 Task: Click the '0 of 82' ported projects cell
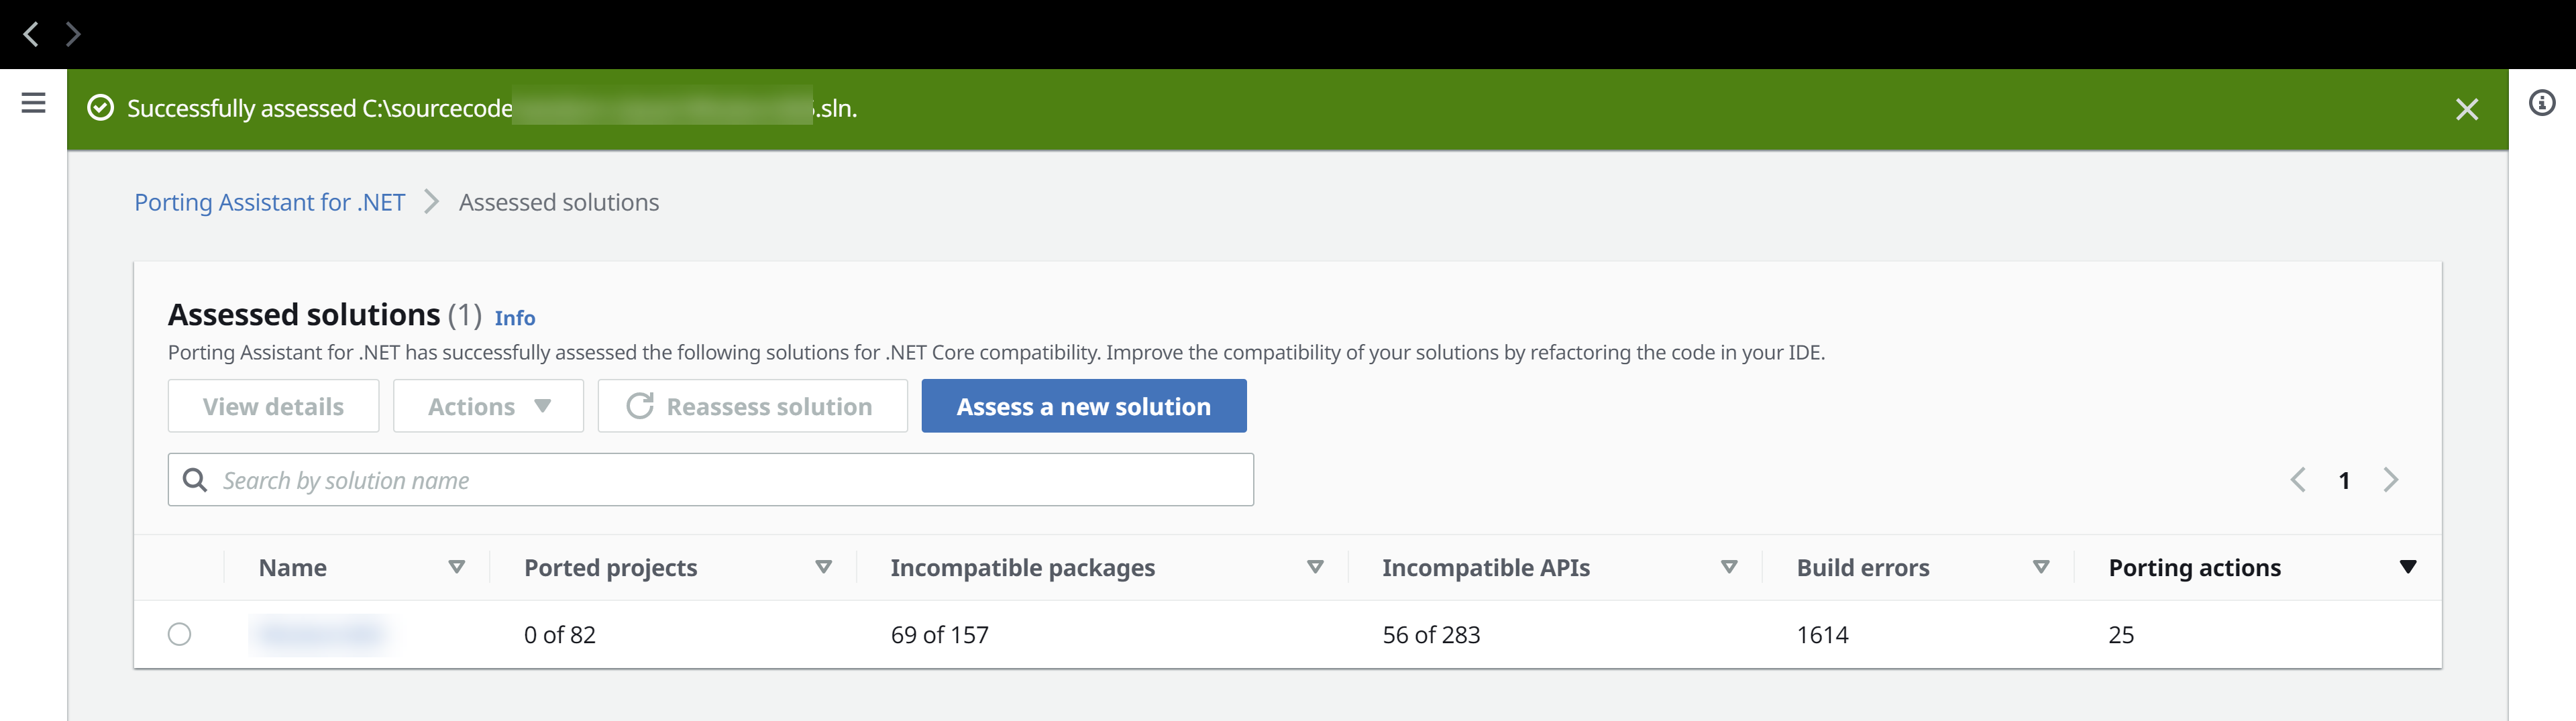tap(560, 635)
